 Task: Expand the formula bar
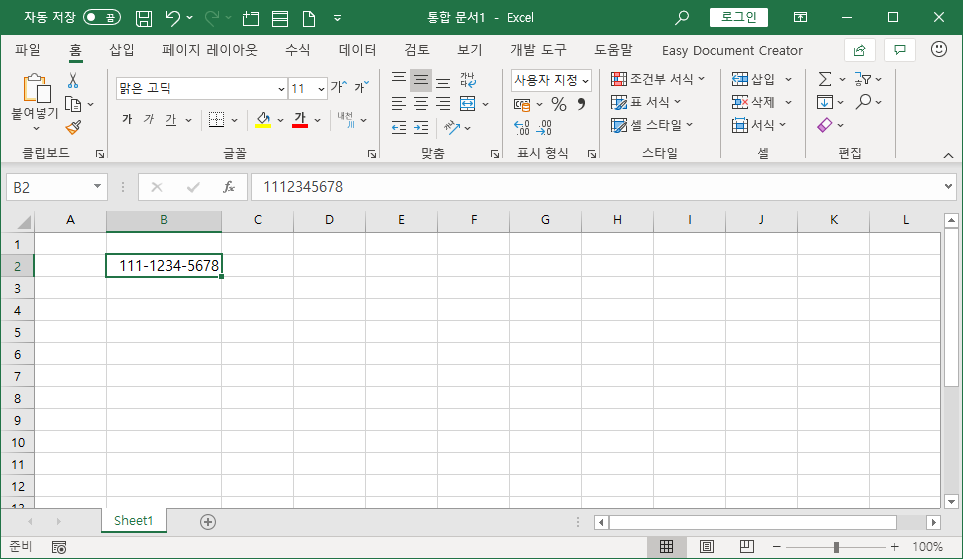point(949,186)
